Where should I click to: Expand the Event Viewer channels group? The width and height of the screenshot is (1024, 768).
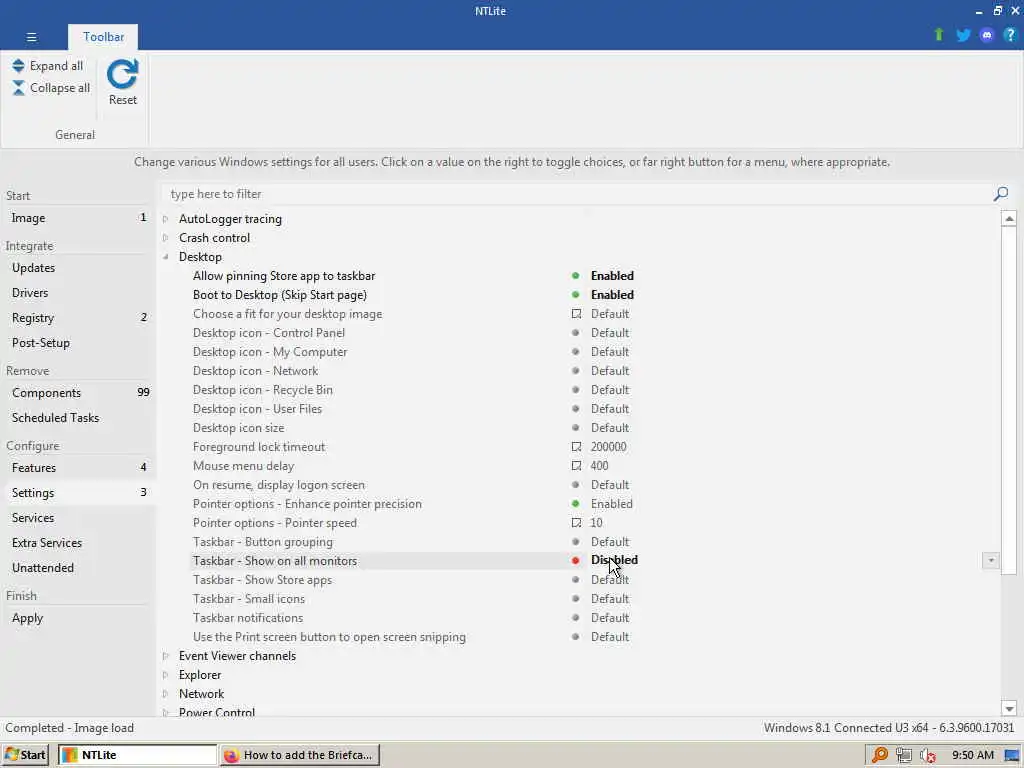pos(165,656)
